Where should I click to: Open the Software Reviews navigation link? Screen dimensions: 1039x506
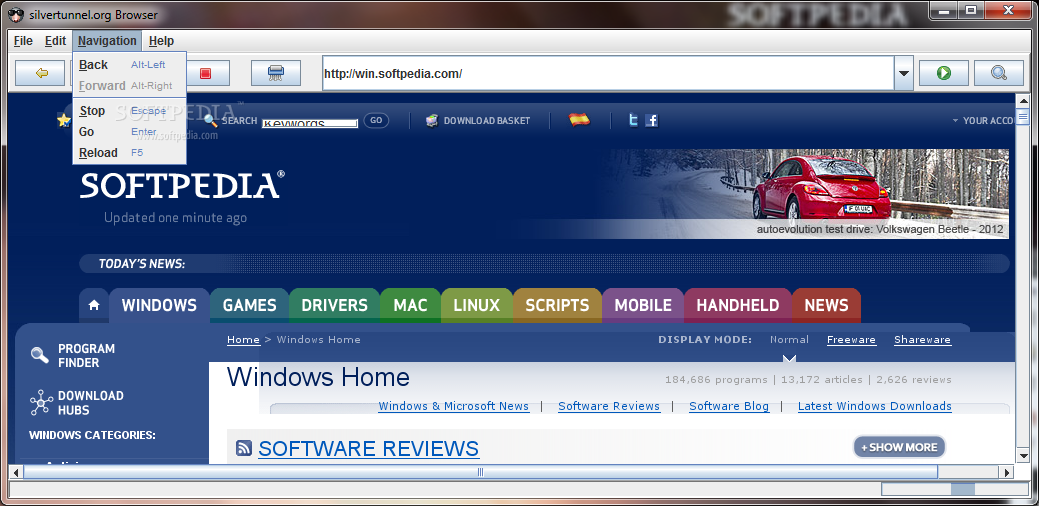pyautogui.click(x=609, y=406)
